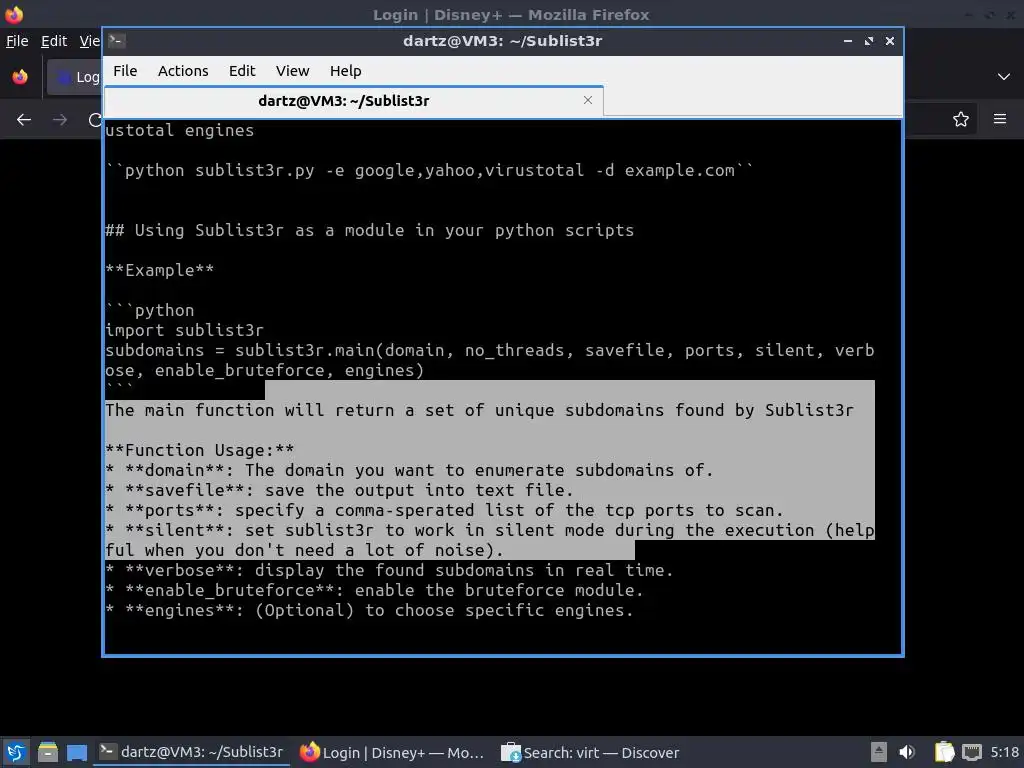Switch to the Login Disney+ Firefox taskbar entry
This screenshot has height=768, width=1024.
[x=392, y=752]
